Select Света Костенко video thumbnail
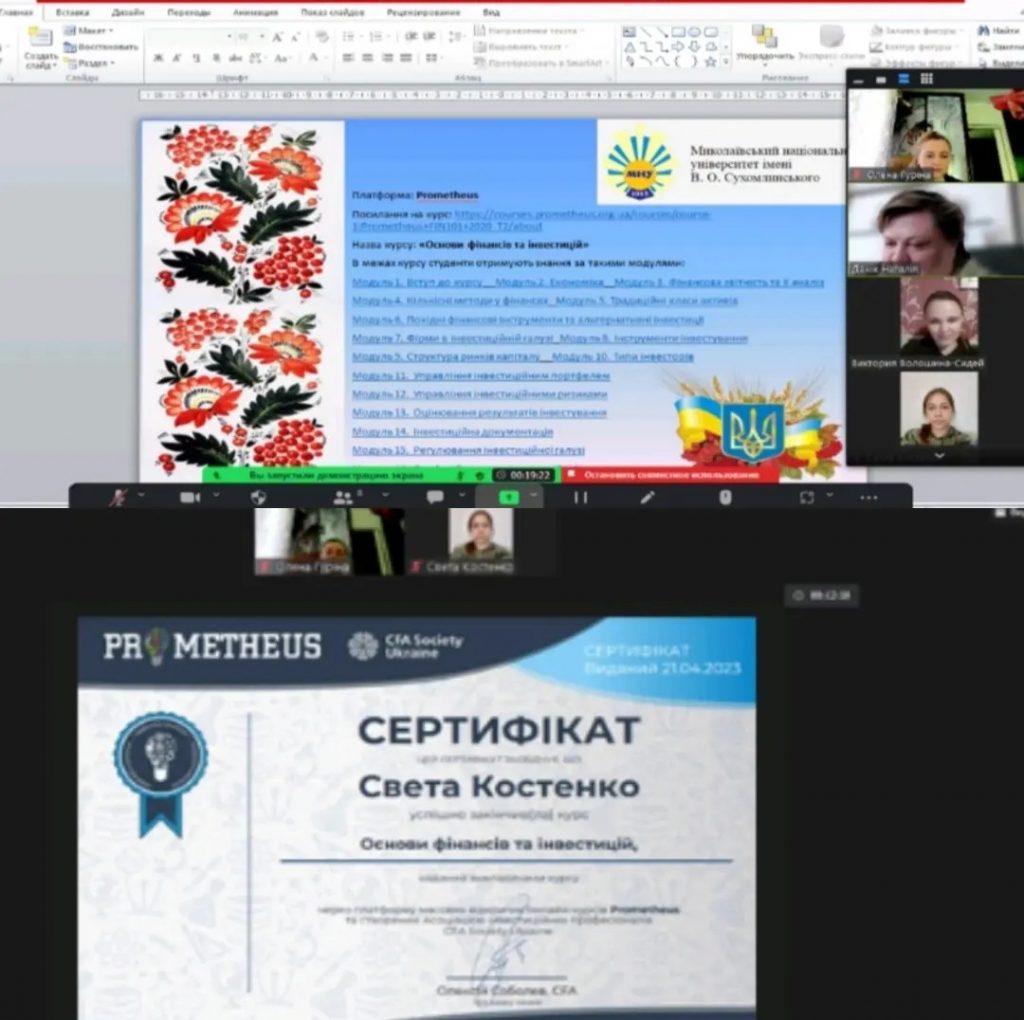 click(480, 540)
